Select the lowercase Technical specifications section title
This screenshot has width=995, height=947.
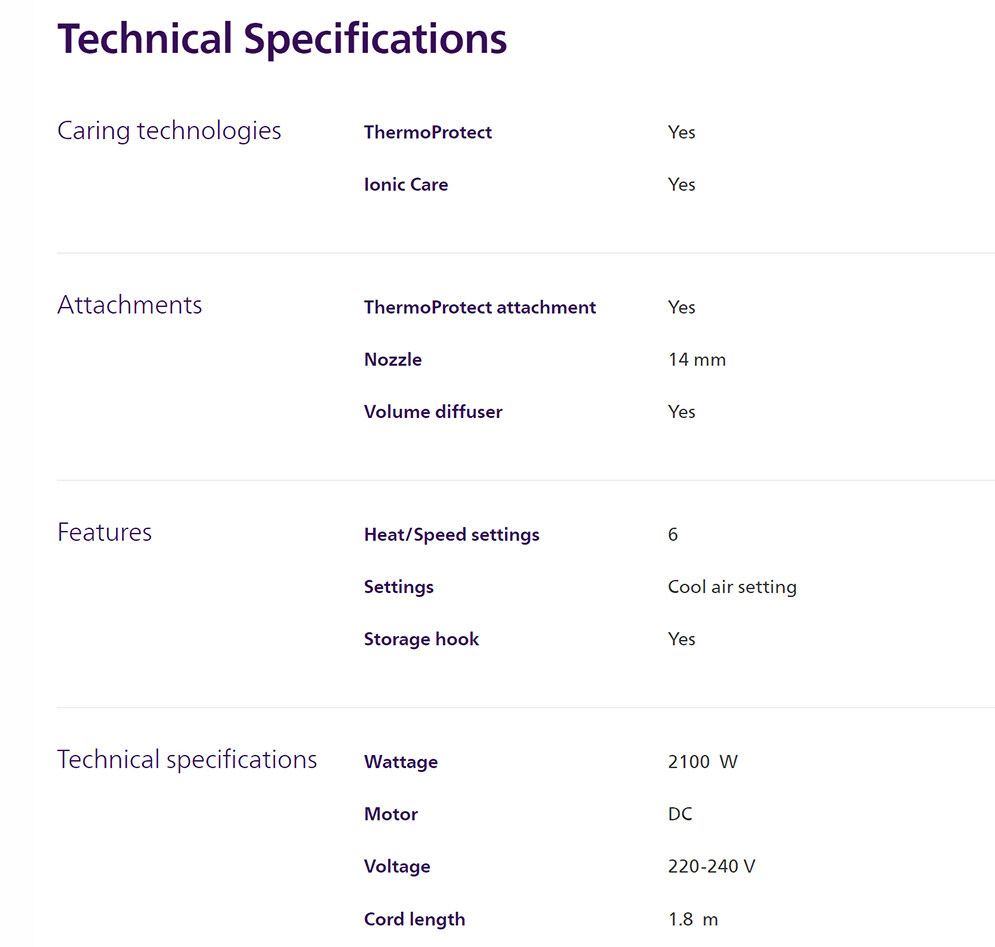(x=187, y=759)
